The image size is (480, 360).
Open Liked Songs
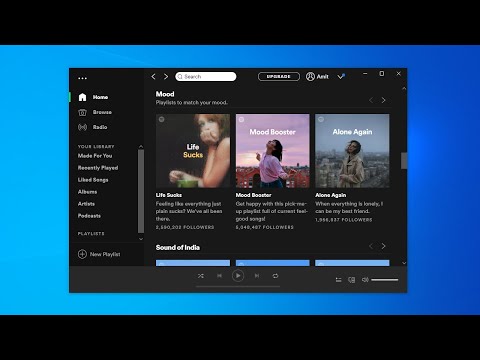[93, 180]
